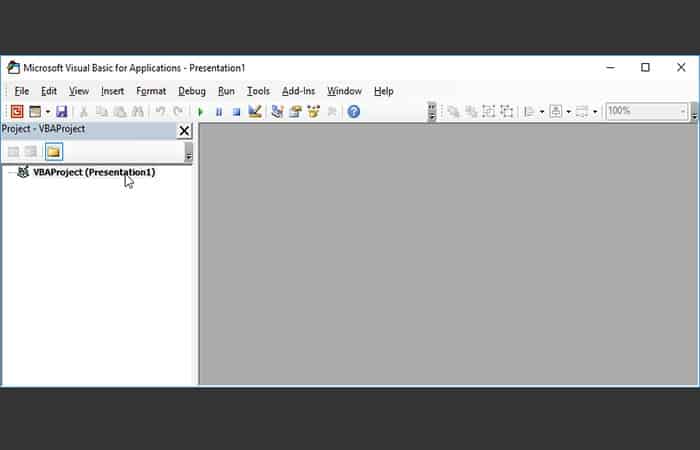This screenshot has width=700, height=450.
Task: Click the View Microsoft PowerPoint icon
Action: (17, 111)
